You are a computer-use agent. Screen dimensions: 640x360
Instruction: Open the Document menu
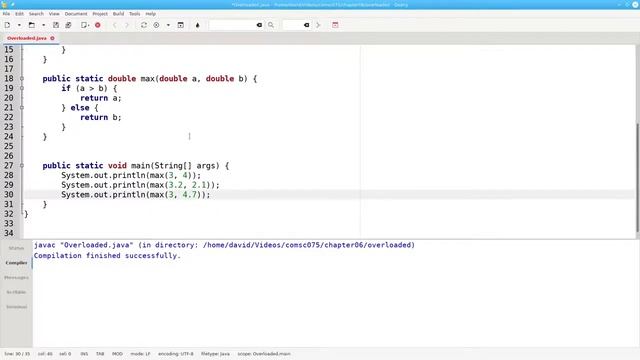(x=76, y=13)
